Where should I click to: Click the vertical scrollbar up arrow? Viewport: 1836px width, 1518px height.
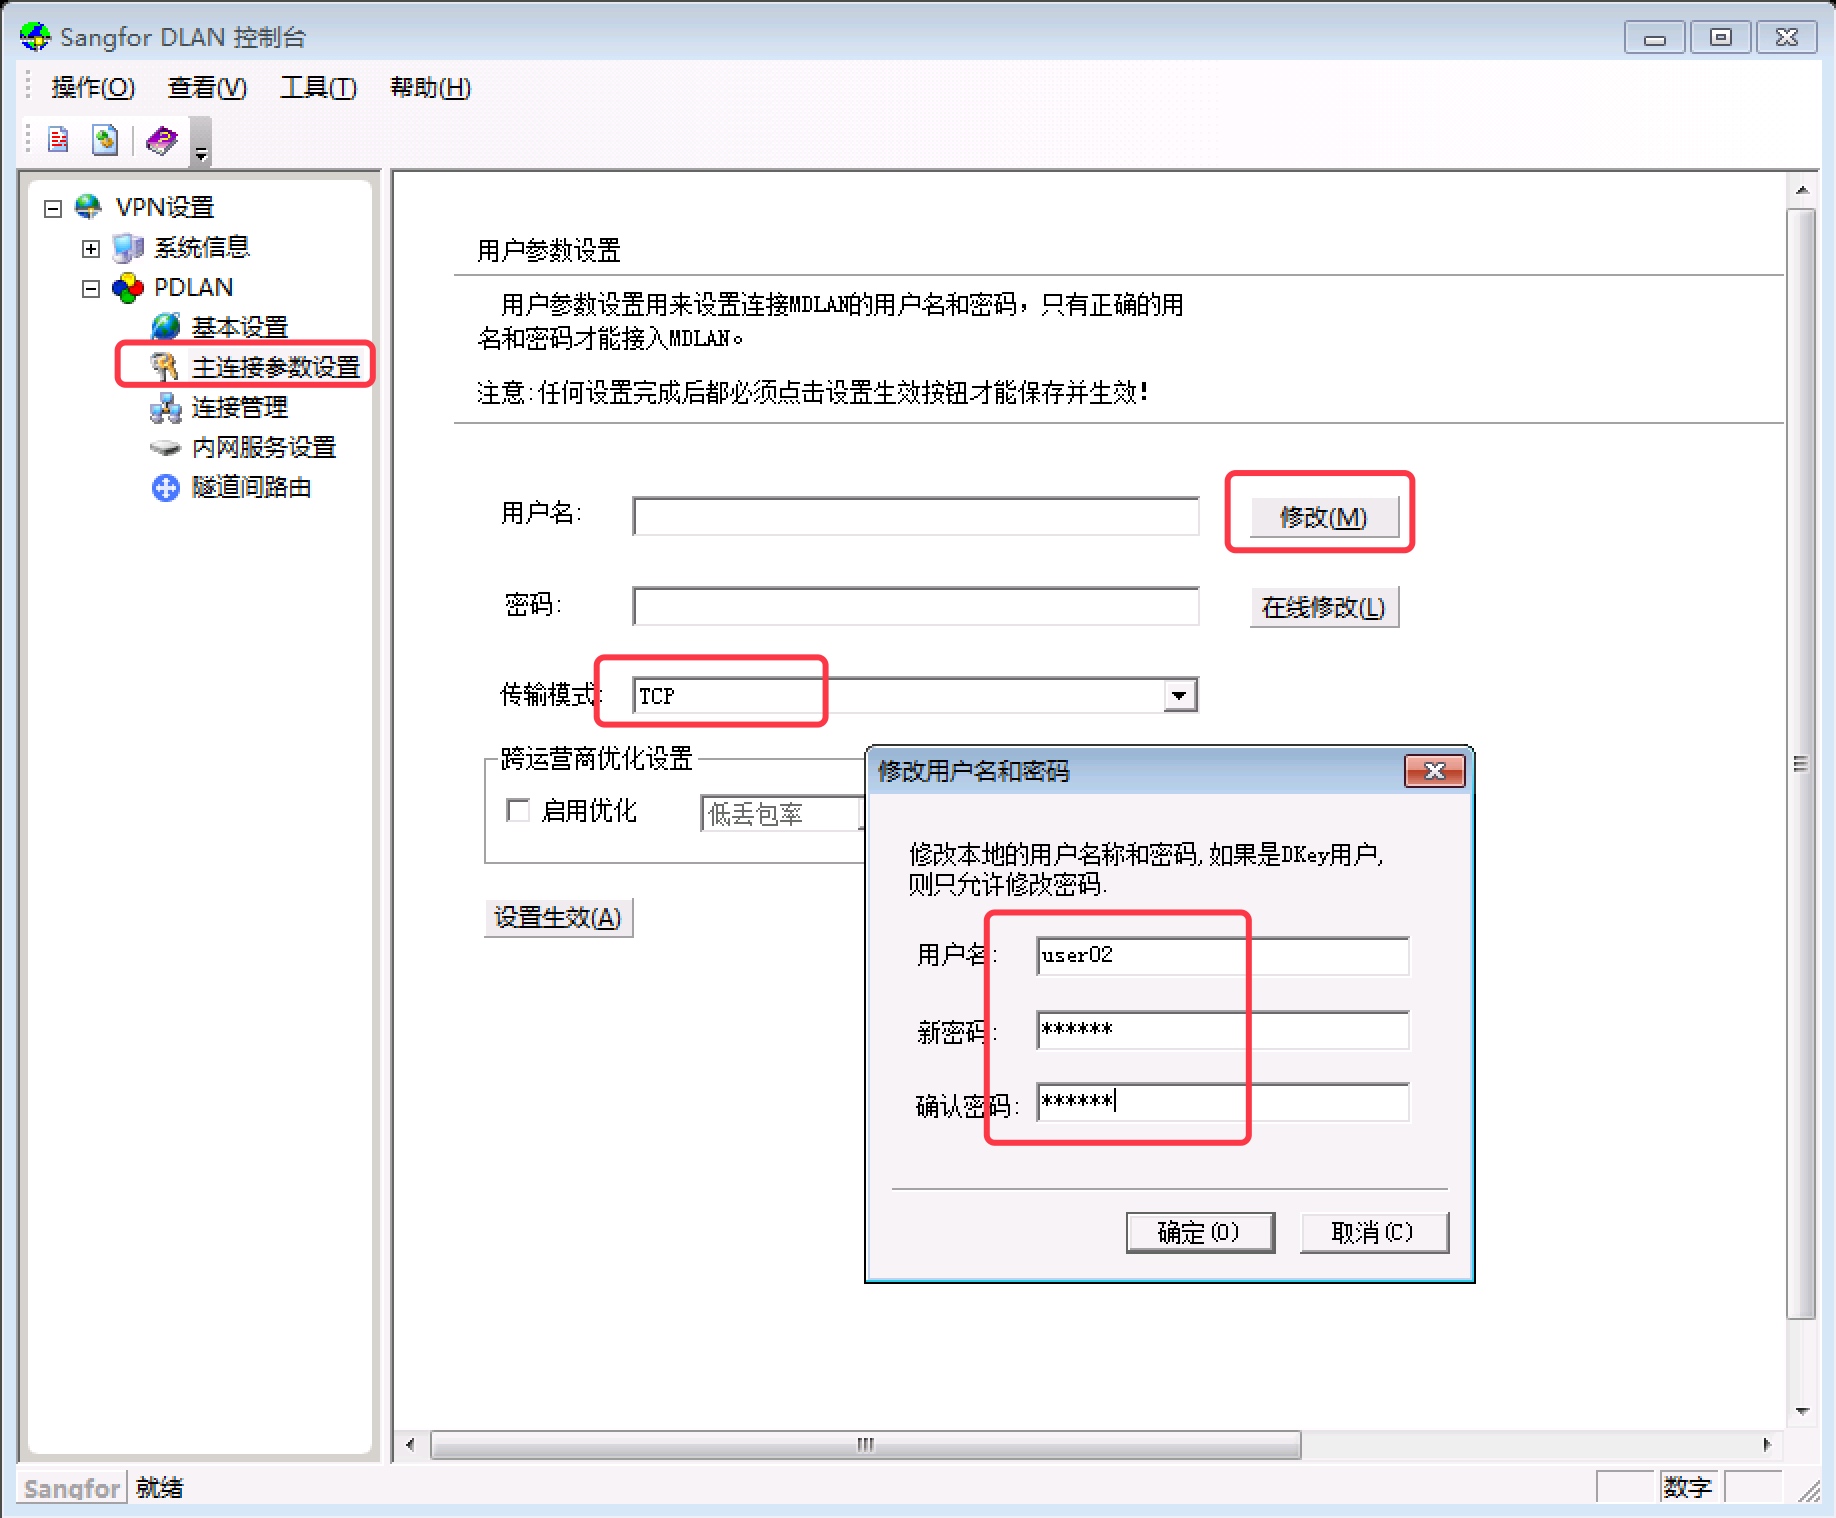[1802, 190]
